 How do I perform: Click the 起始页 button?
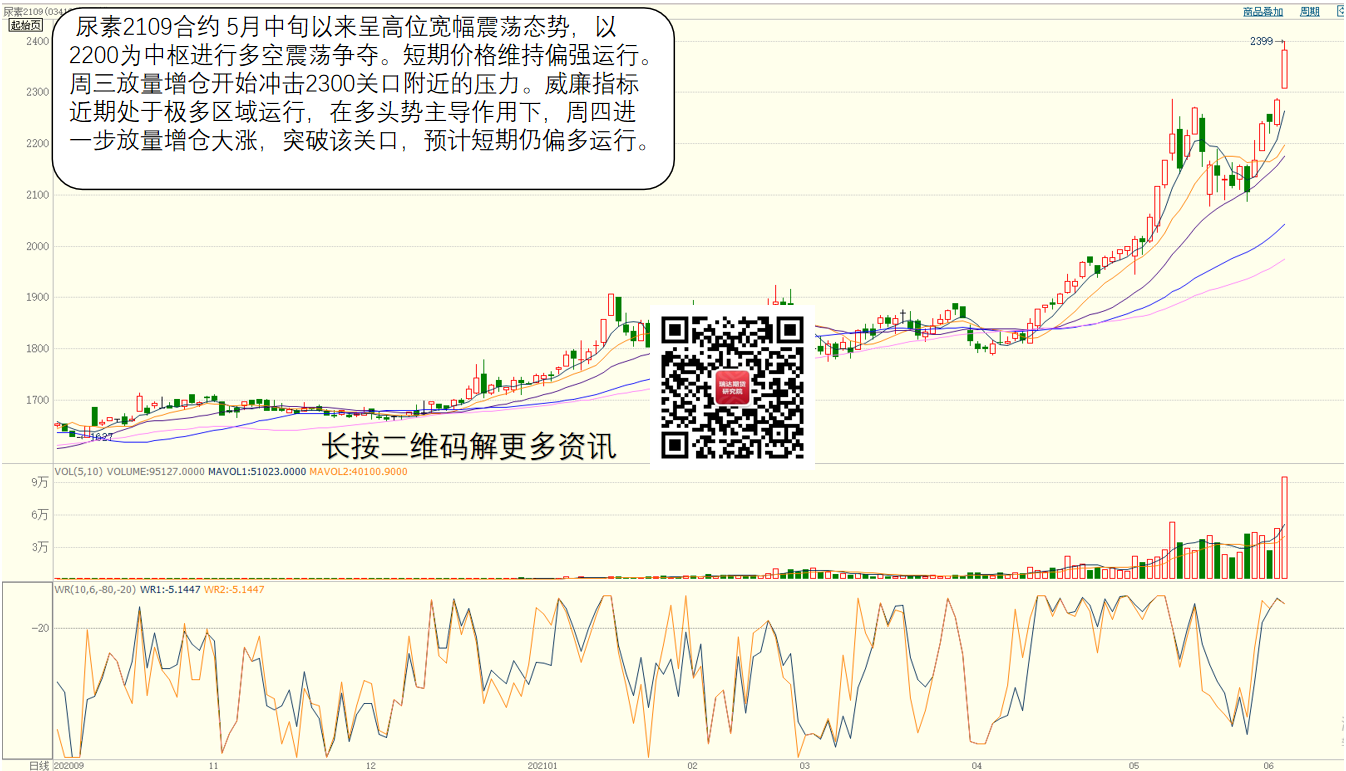coord(21,25)
